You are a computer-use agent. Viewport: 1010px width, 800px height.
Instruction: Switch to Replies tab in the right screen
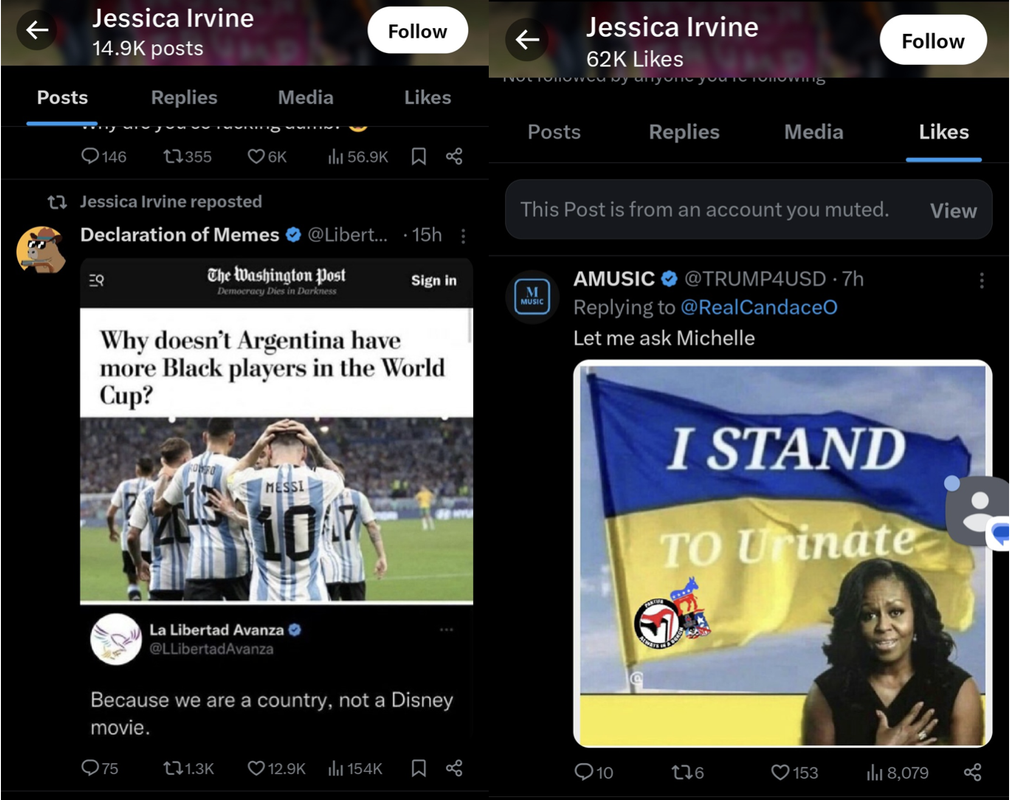click(684, 131)
